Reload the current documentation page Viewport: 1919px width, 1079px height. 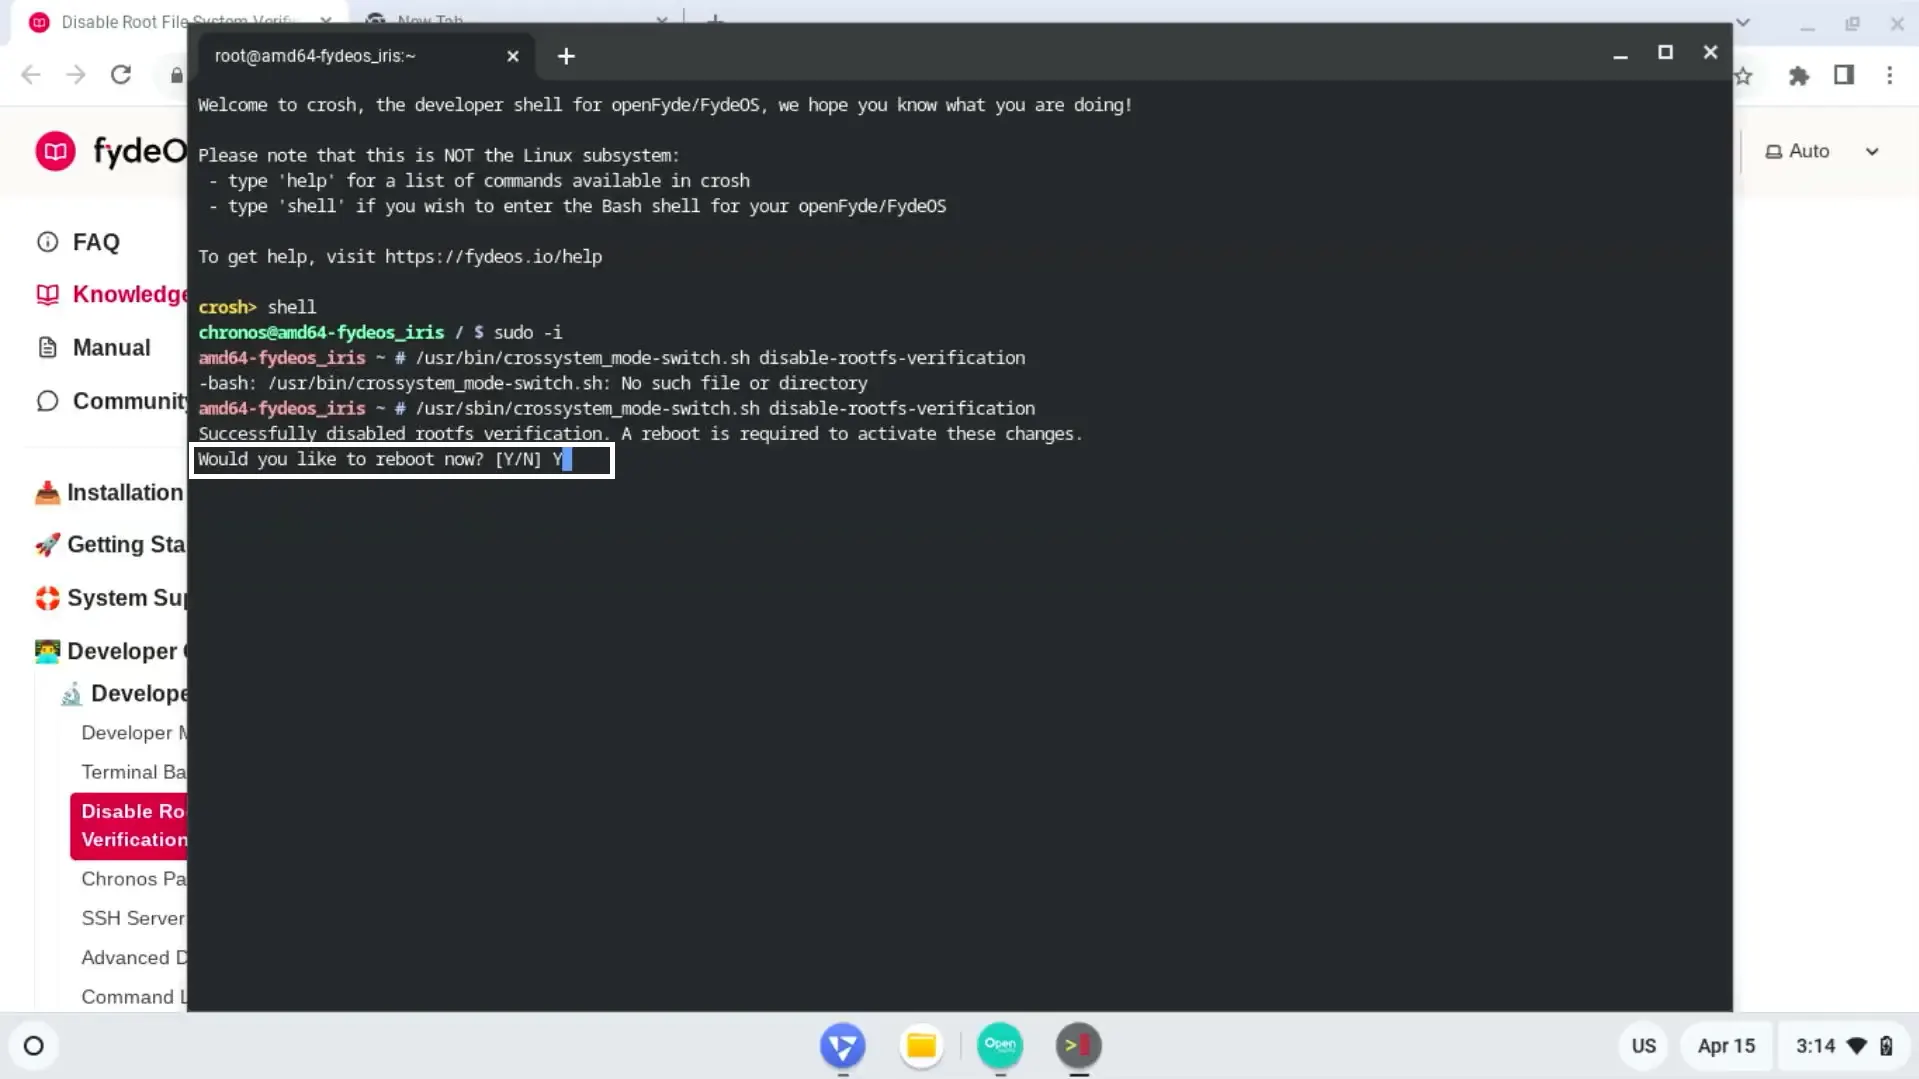click(121, 75)
